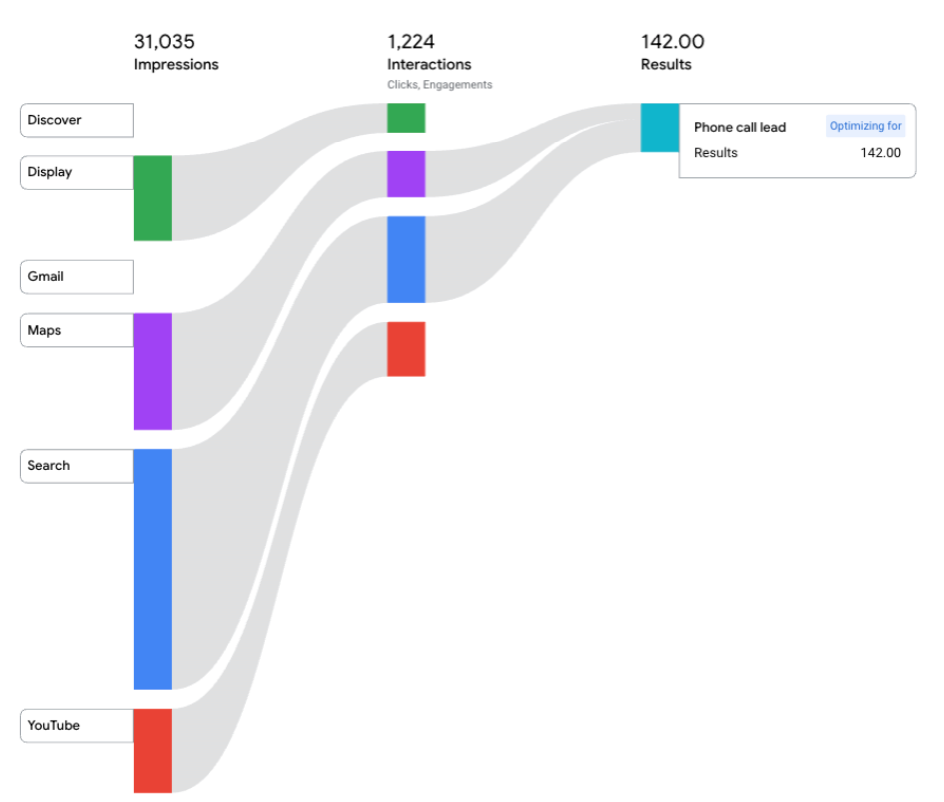This screenshot has height=802, width=944.
Task: Click red YouTube interactions bar
Action: coord(406,349)
